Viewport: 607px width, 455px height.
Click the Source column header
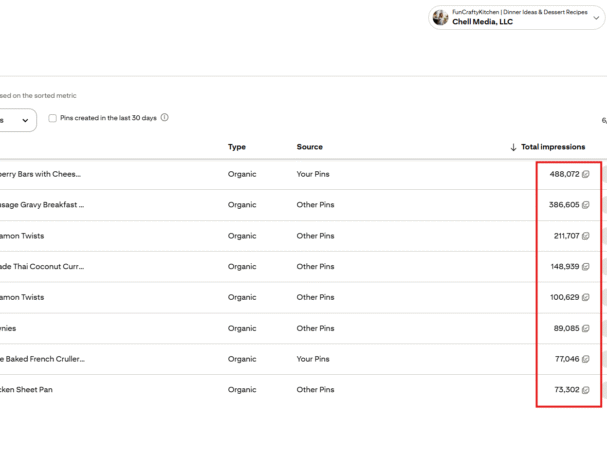(309, 147)
